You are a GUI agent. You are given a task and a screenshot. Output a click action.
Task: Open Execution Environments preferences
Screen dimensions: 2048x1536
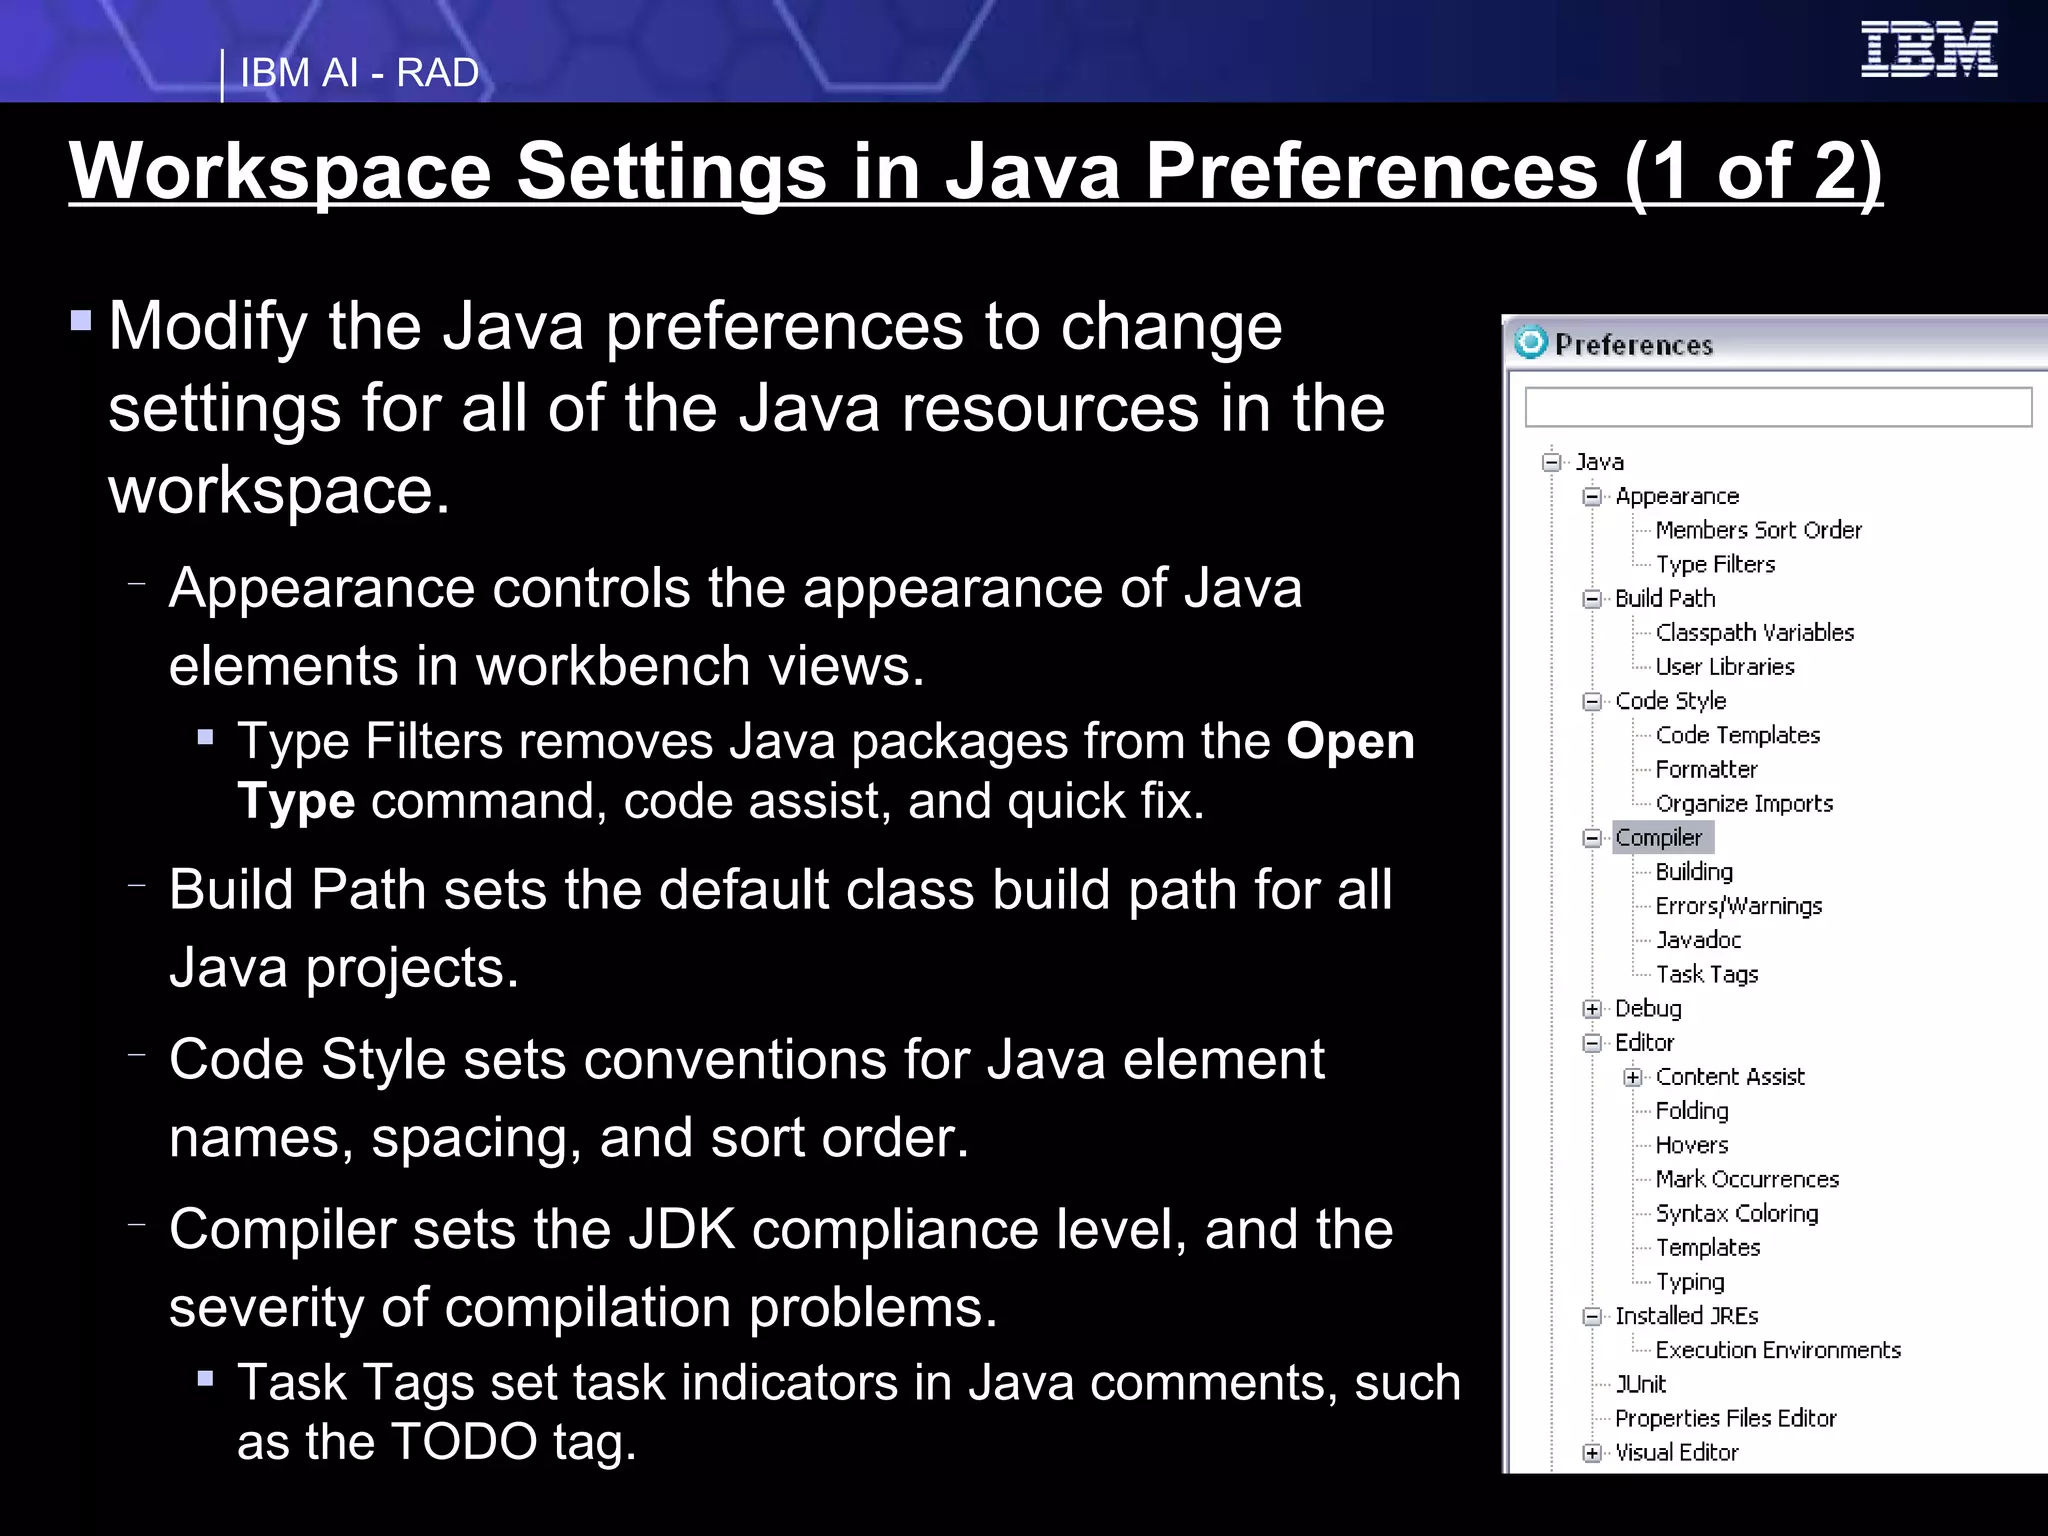[1777, 1350]
